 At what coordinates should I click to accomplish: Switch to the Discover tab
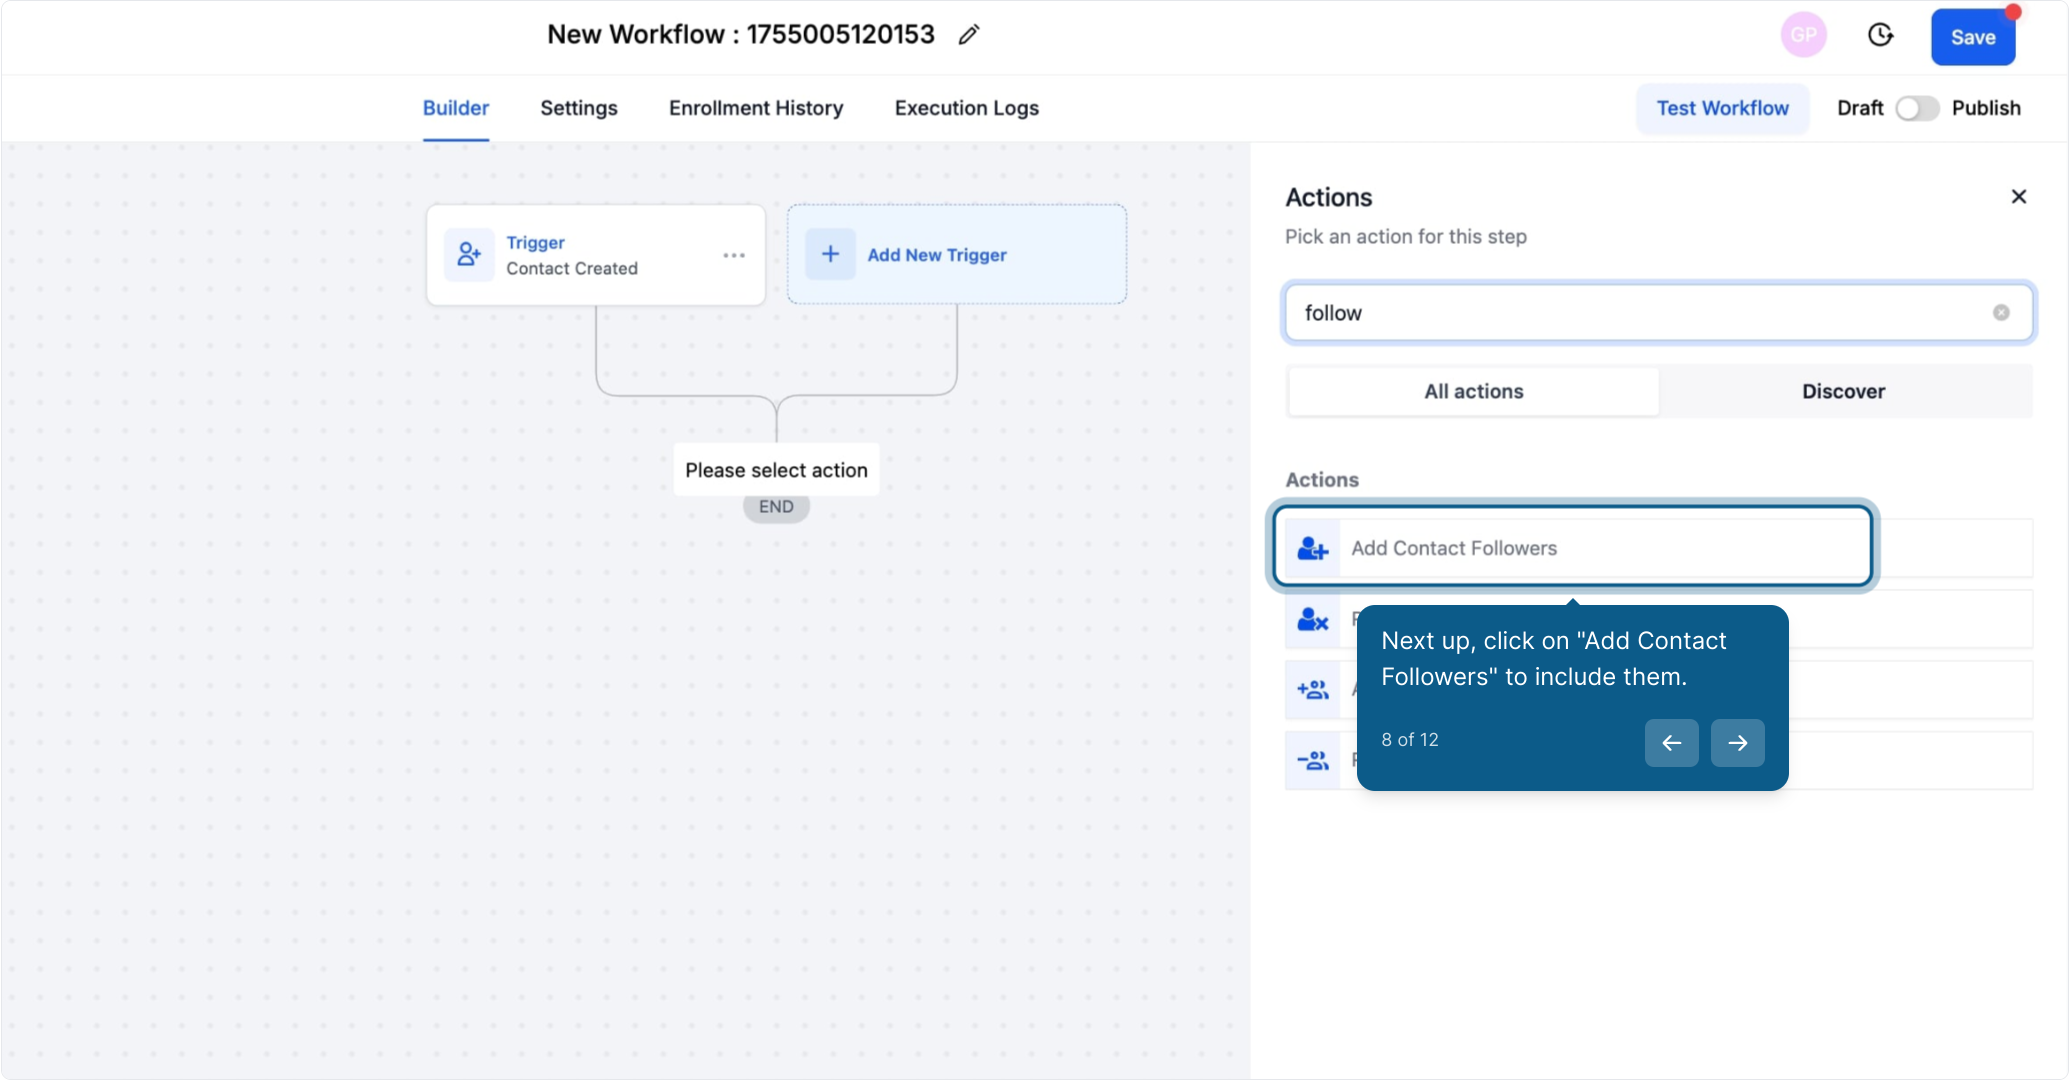tap(1843, 391)
